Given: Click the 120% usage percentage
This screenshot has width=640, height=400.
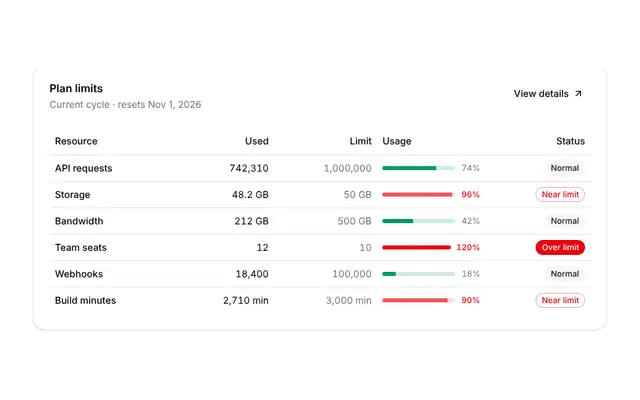Looking at the screenshot, I should 468,247.
